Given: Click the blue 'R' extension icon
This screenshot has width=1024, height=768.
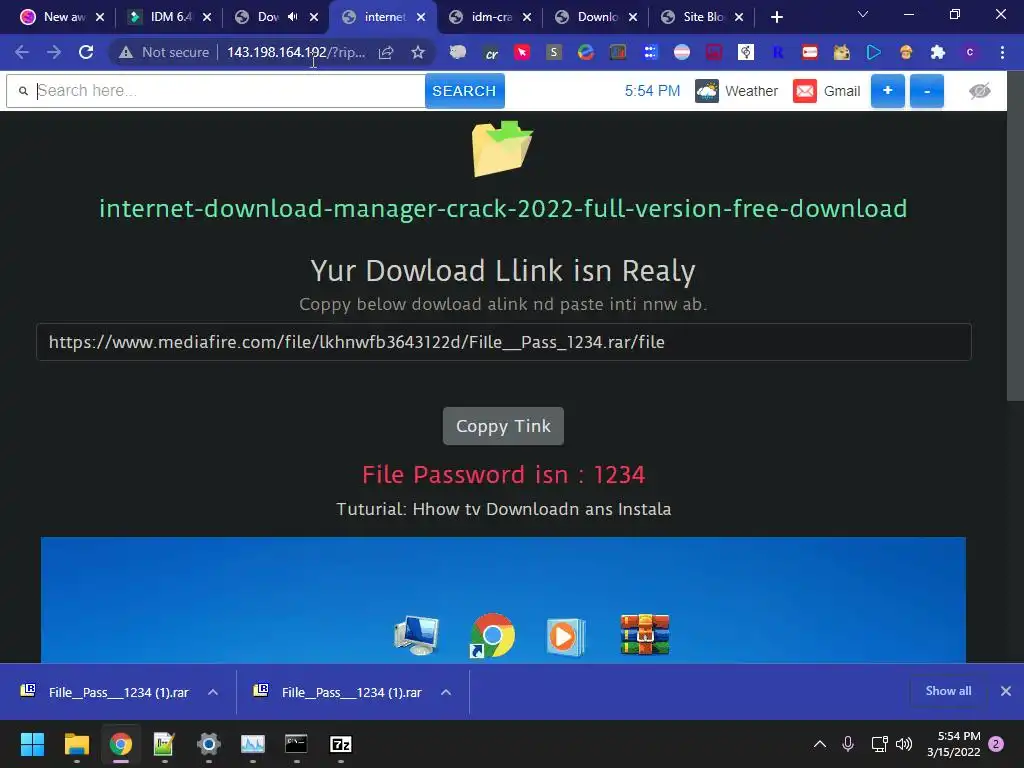Looking at the screenshot, I should click(778, 52).
